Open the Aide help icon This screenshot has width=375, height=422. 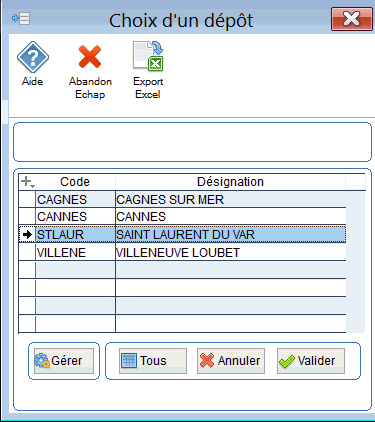[33, 57]
